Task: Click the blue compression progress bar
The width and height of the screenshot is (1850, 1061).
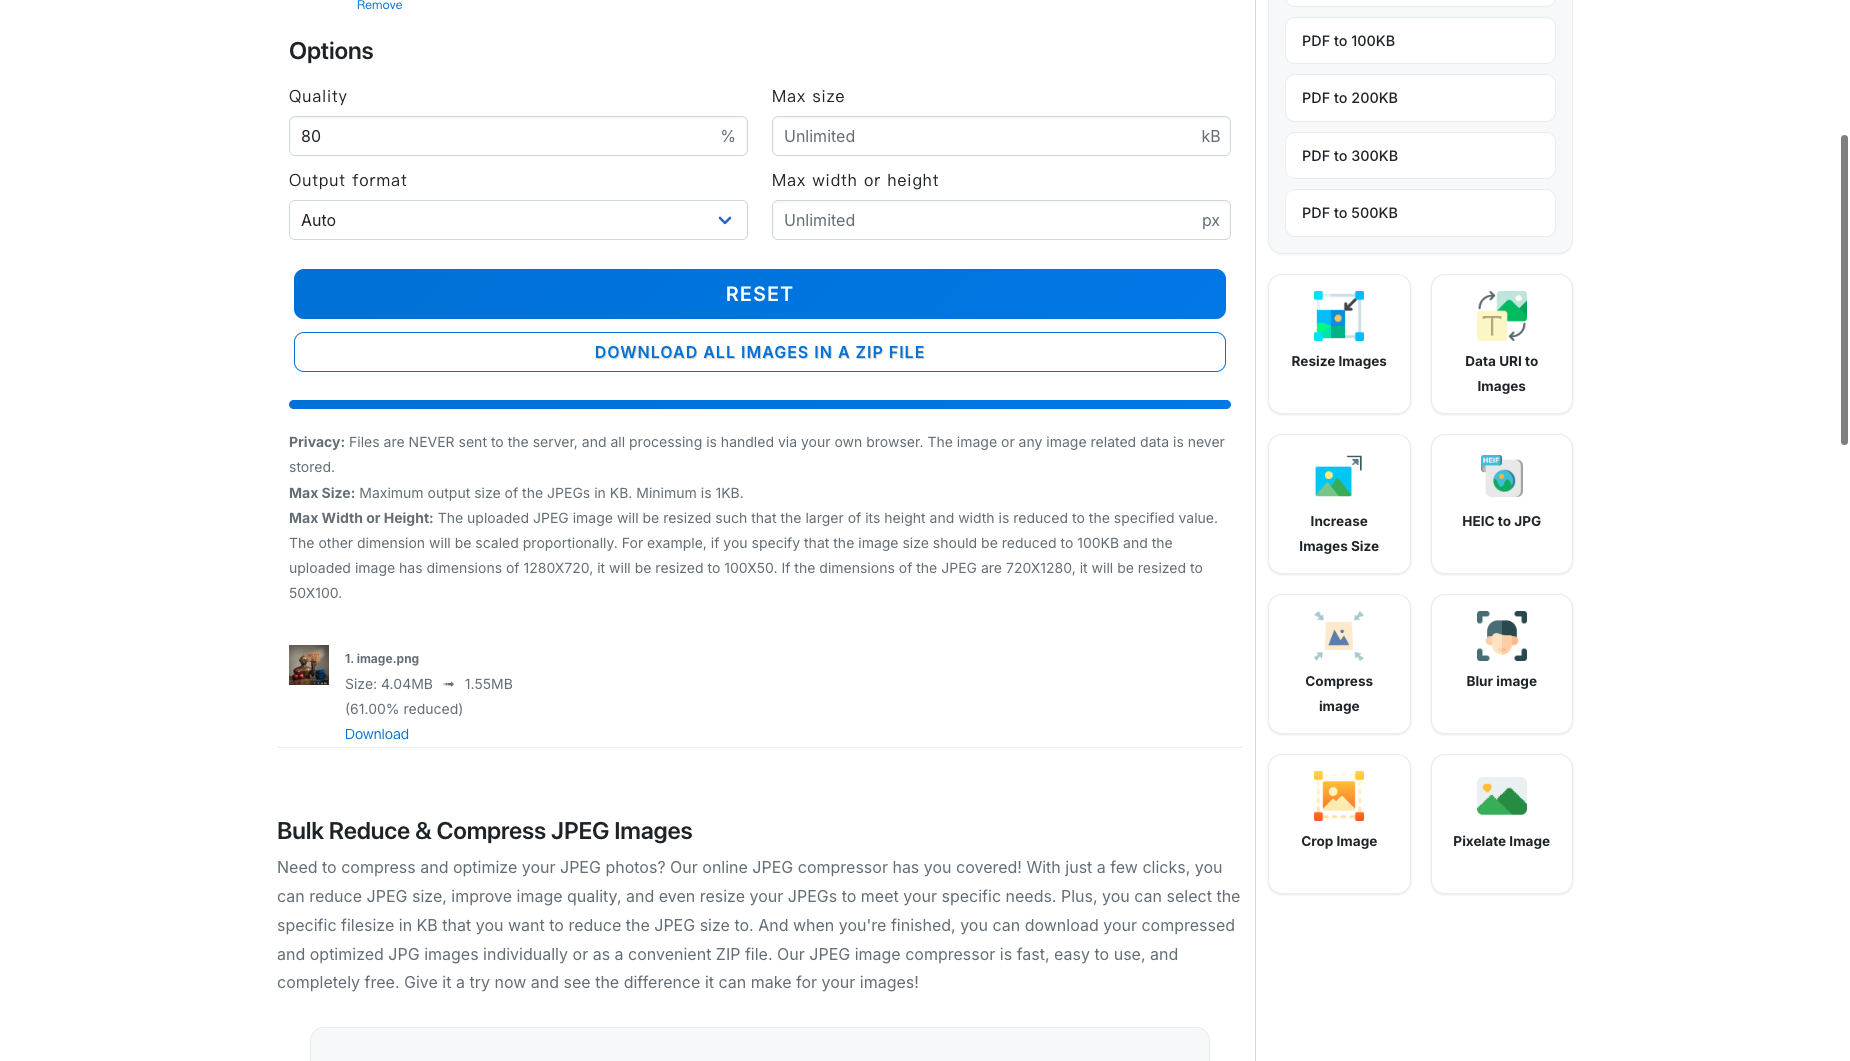Action: tap(760, 405)
